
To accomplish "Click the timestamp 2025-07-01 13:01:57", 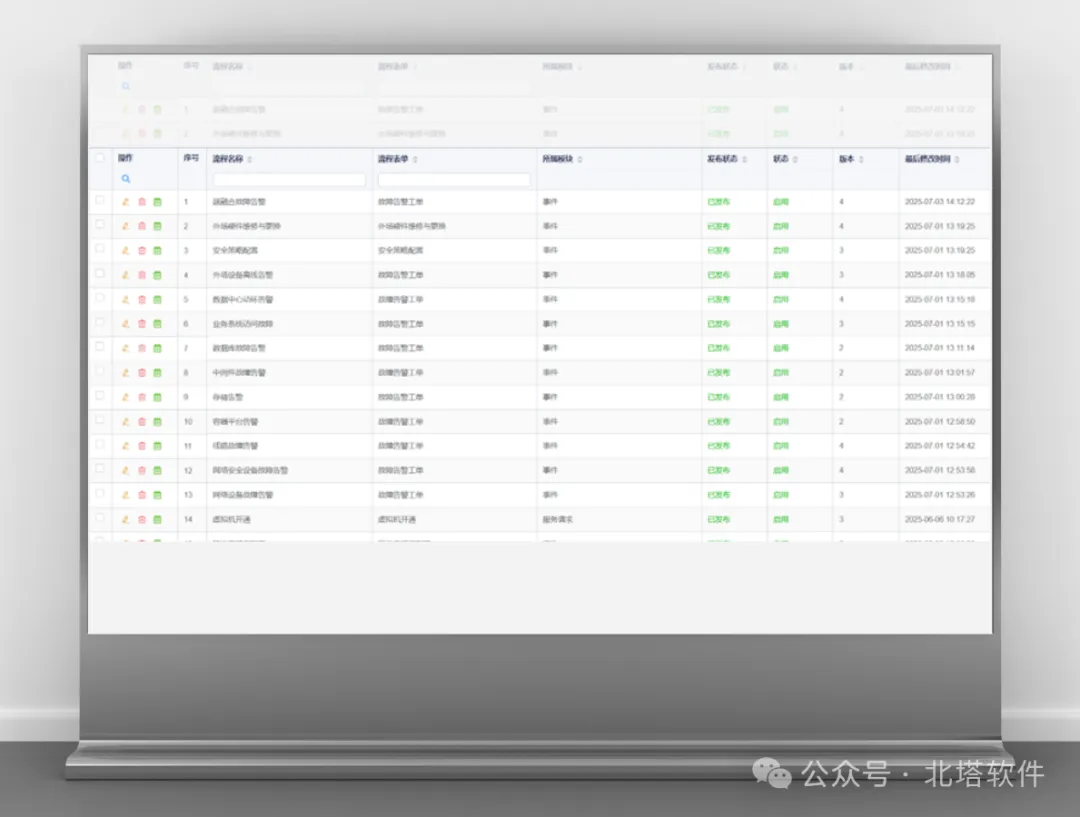I will [x=940, y=373].
